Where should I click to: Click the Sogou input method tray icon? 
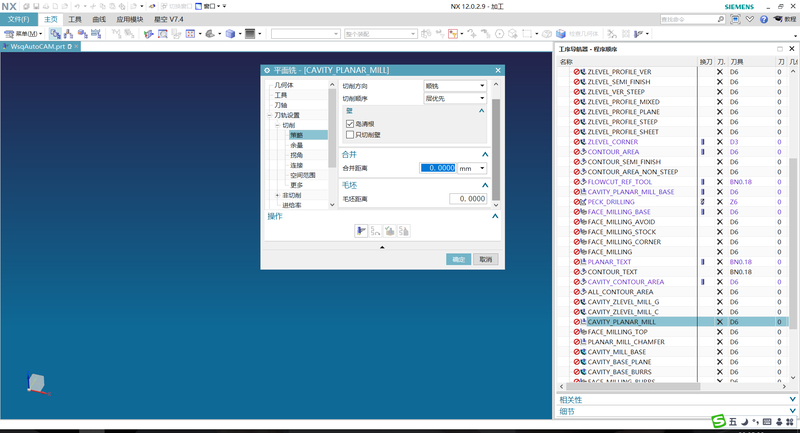717,423
